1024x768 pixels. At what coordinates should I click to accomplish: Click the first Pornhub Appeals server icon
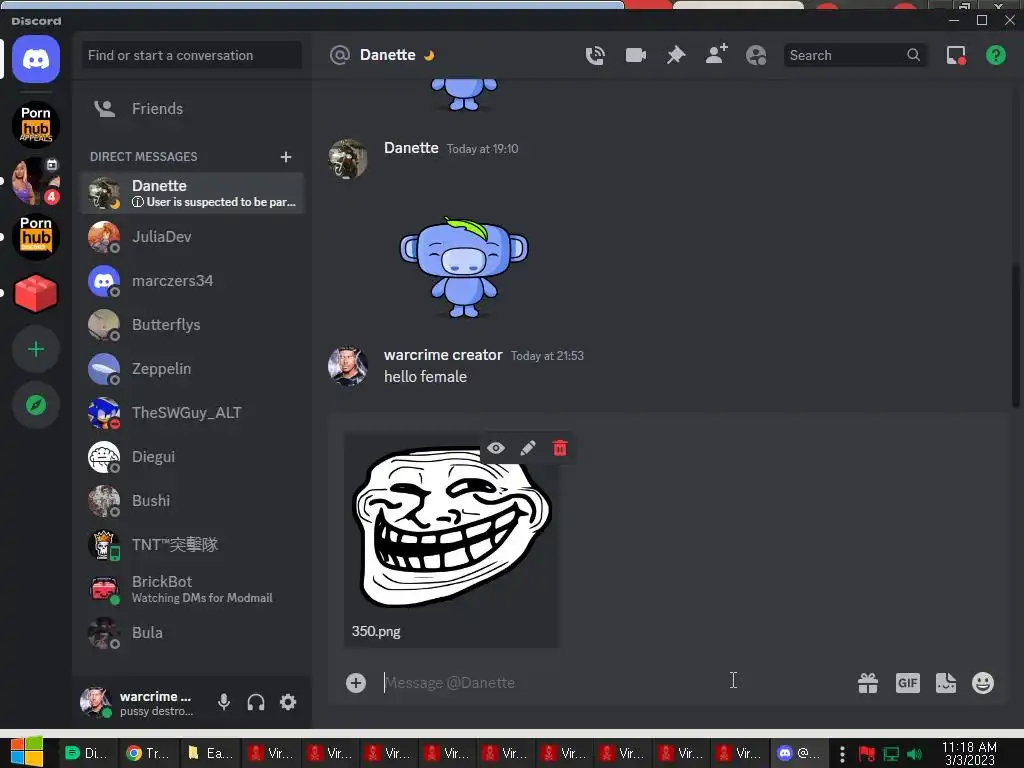pyautogui.click(x=36, y=125)
